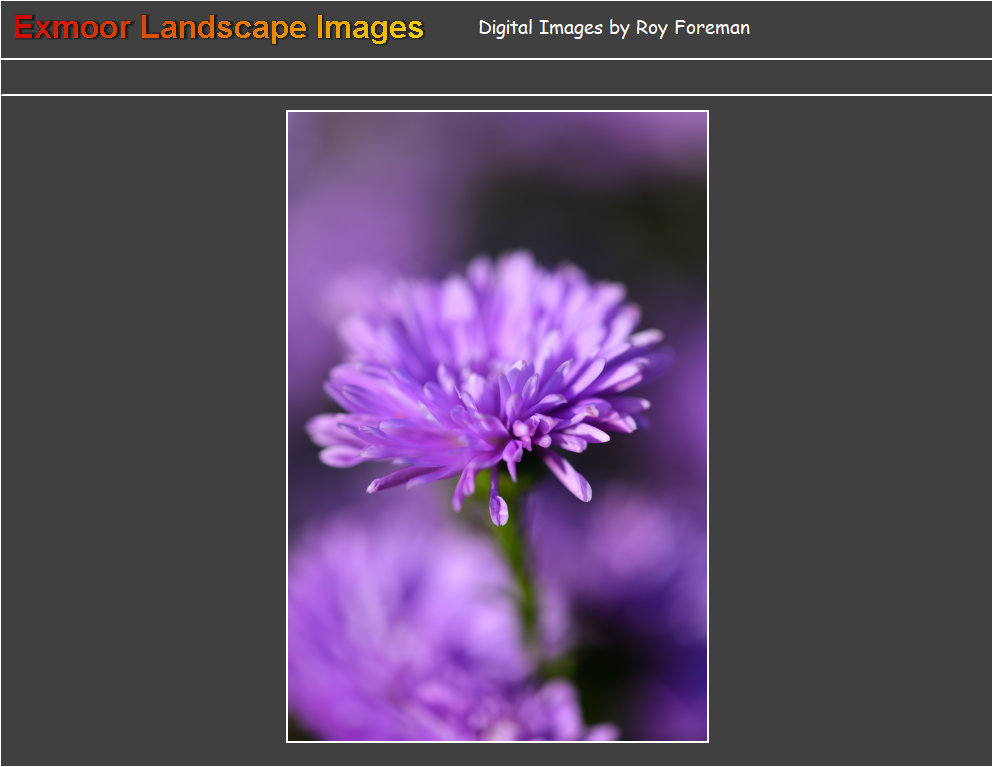Click the word 'Exmoor' in the heading
The image size is (993, 767).
[x=72, y=28]
